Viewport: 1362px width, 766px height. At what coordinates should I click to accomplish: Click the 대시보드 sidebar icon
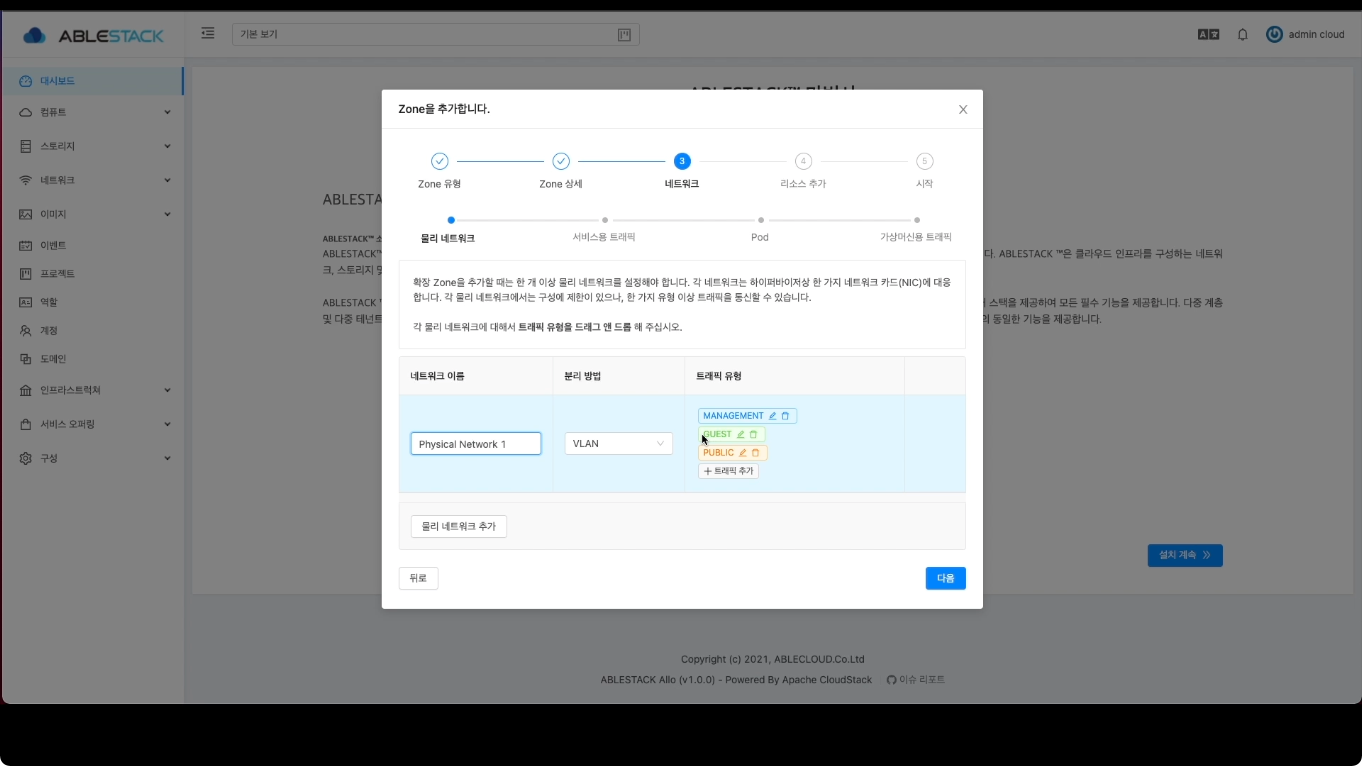(x=26, y=81)
